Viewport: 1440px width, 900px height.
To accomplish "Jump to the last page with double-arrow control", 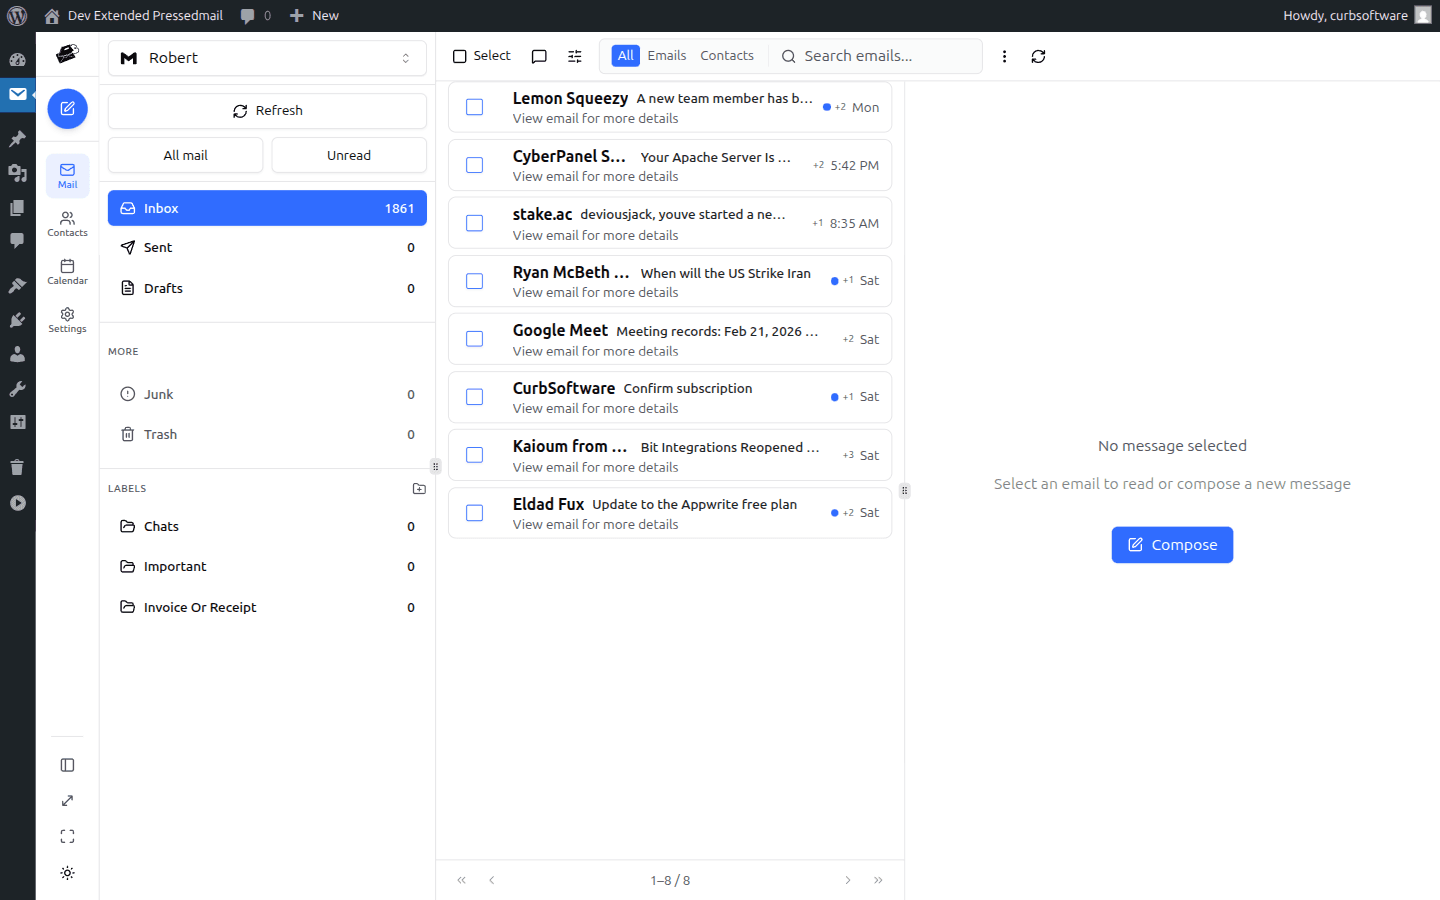I will click(878, 880).
